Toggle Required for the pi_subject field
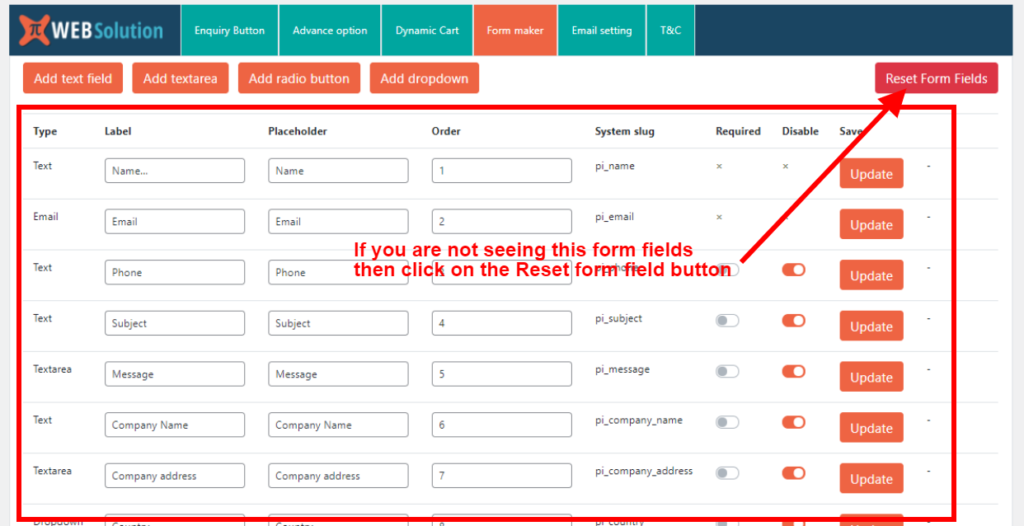Image resolution: width=1024 pixels, height=526 pixels. (x=727, y=321)
